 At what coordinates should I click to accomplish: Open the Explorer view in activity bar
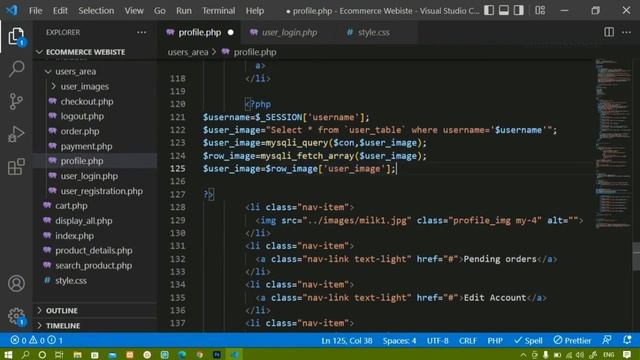[16, 37]
